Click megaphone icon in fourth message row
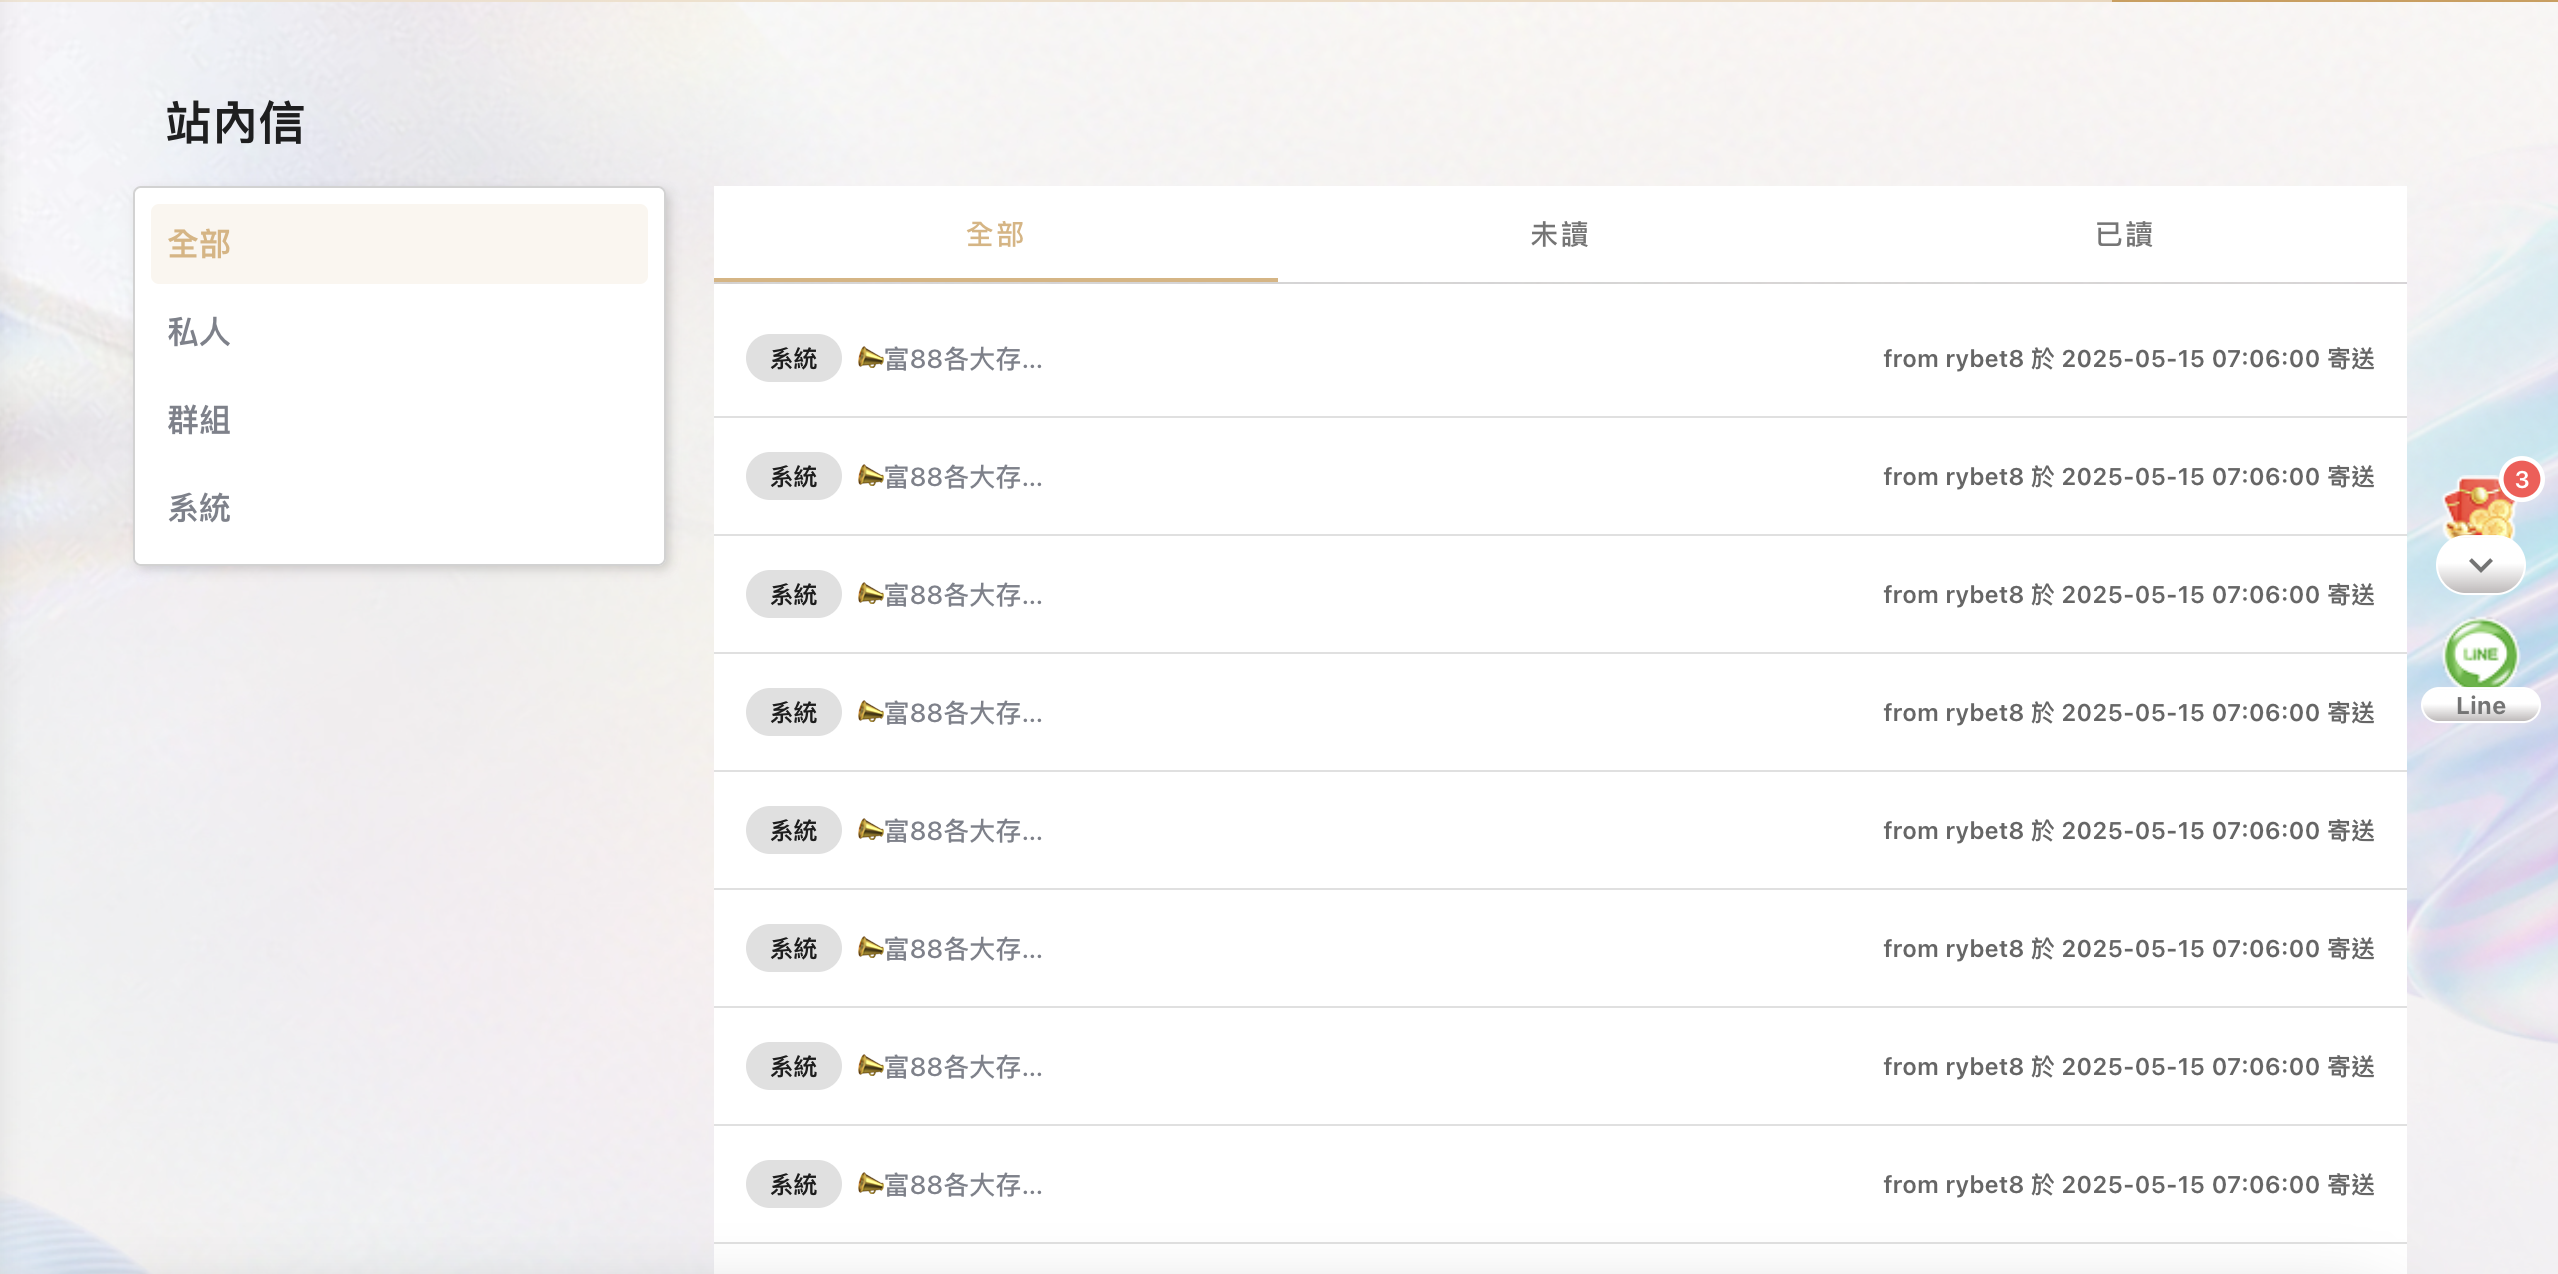Image resolution: width=2558 pixels, height=1274 pixels. coord(870,712)
